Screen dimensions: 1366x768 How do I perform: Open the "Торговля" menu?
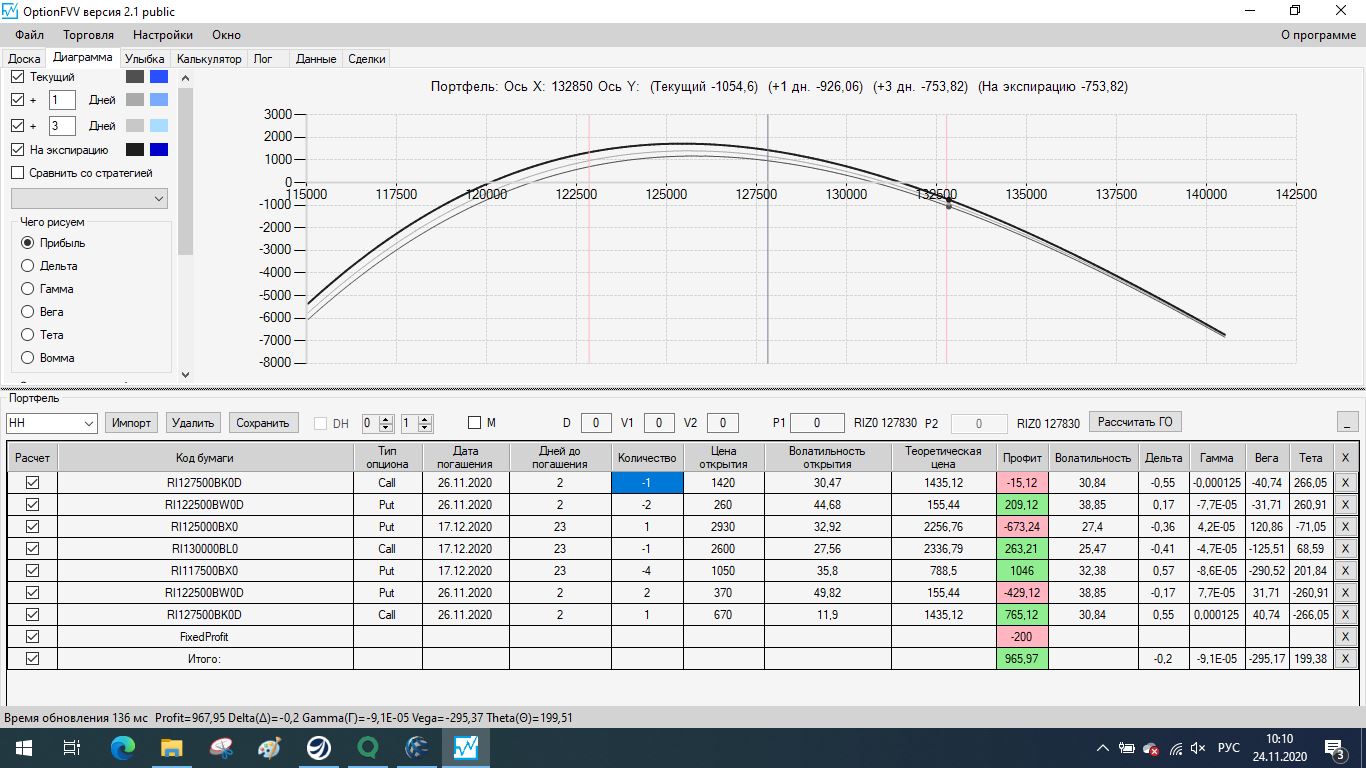(x=88, y=35)
